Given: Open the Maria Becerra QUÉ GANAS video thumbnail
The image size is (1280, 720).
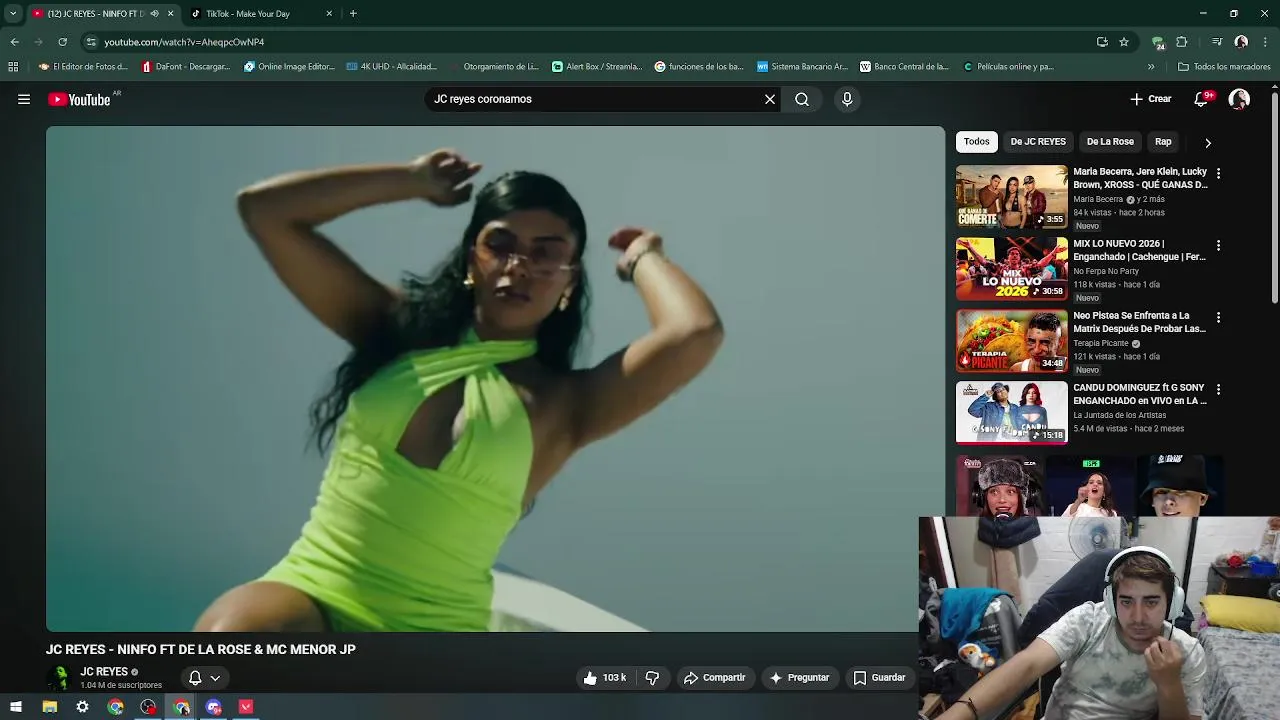Looking at the screenshot, I should (x=1011, y=197).
